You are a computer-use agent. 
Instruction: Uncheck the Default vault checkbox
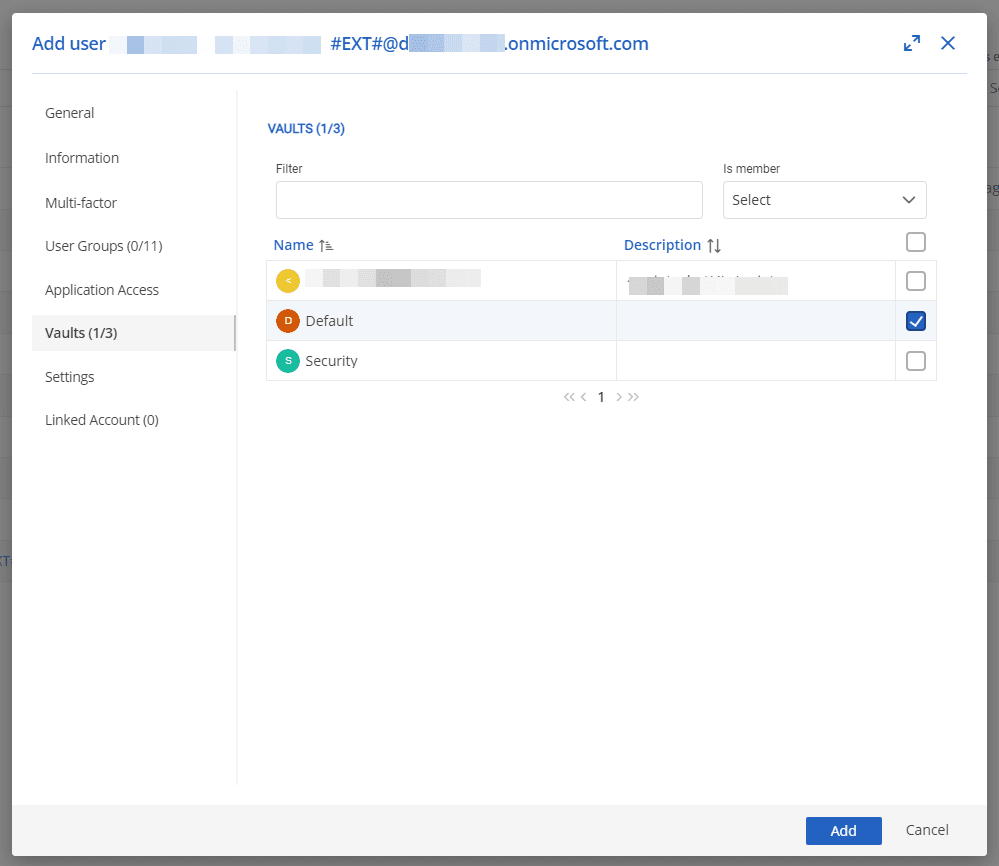click(915, 321)
